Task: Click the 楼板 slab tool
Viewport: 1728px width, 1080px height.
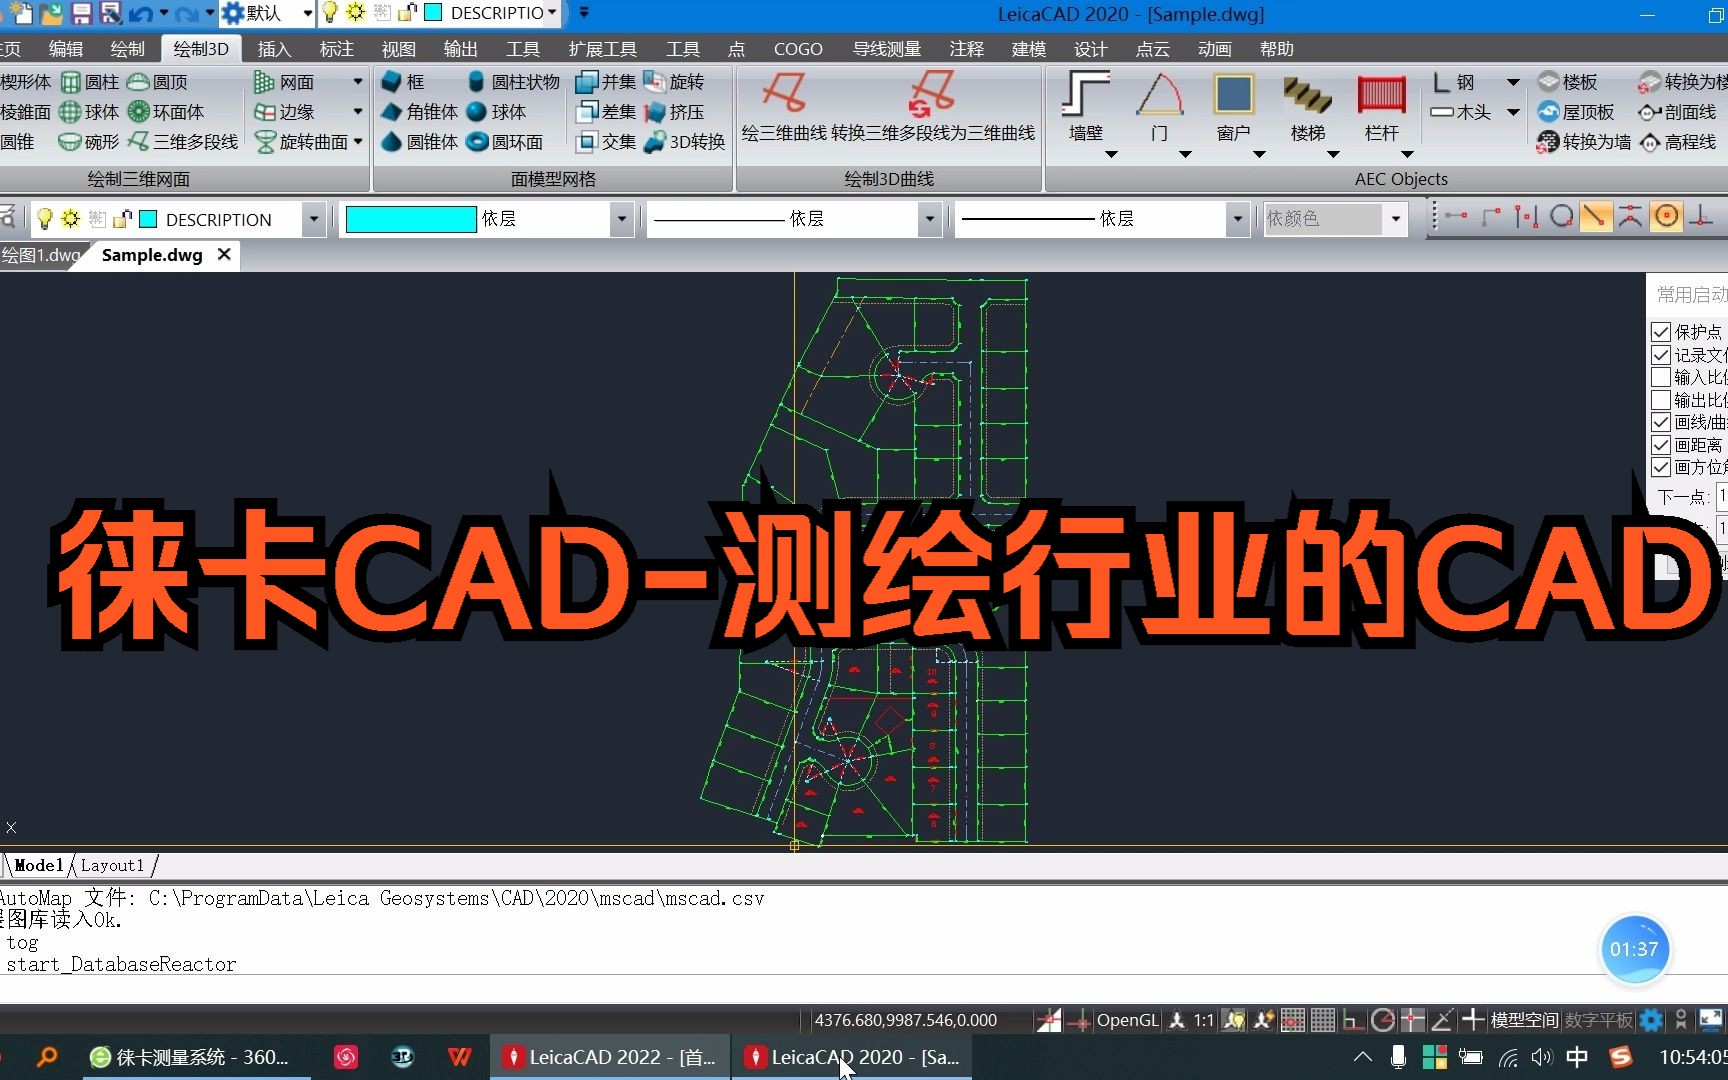Action: pos(1568,82)
